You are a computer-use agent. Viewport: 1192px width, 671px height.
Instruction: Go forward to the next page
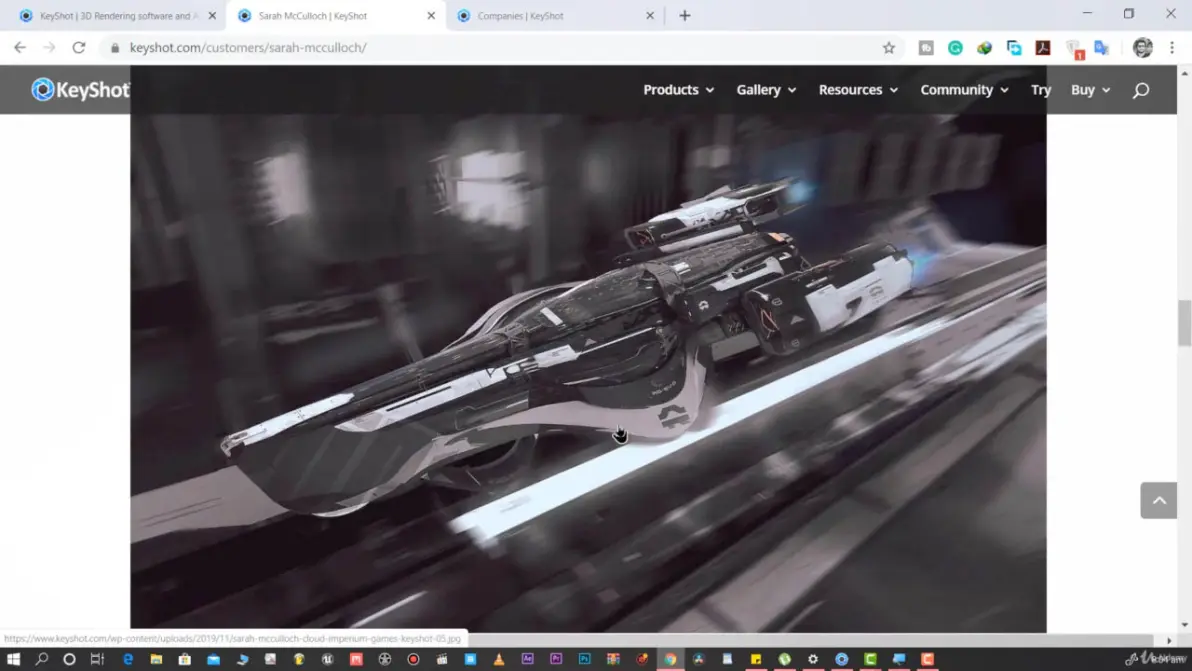pos(49,48)
